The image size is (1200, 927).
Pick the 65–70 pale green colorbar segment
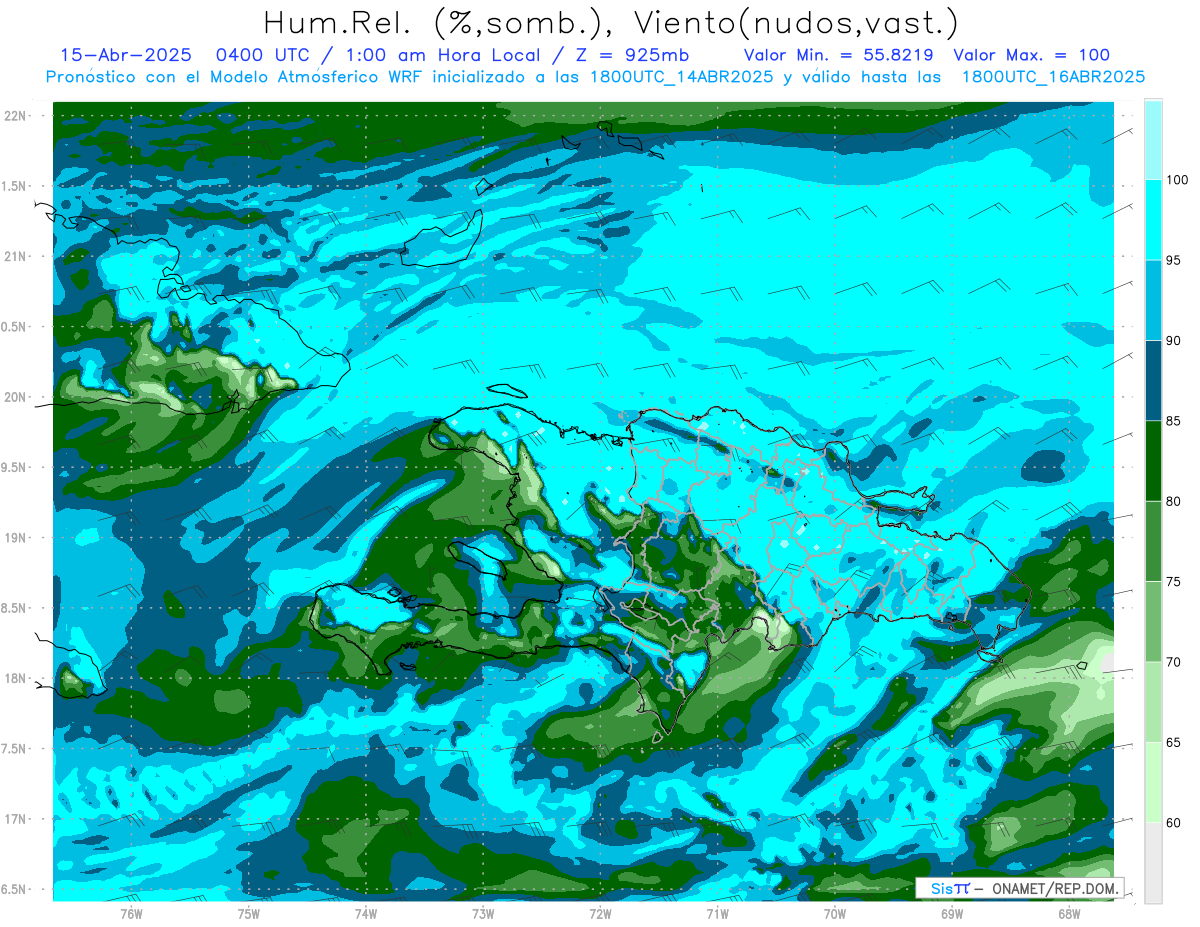click(x=1153, y=702)
